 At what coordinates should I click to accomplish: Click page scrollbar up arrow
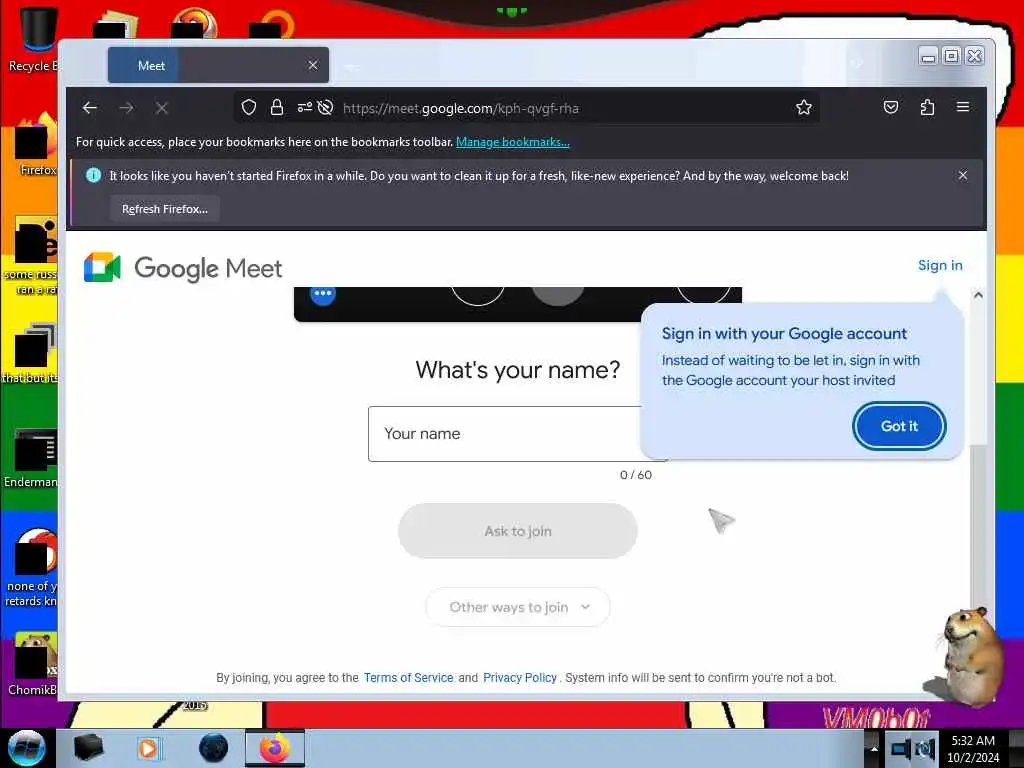pyautogui.click(x=978, y=295)
